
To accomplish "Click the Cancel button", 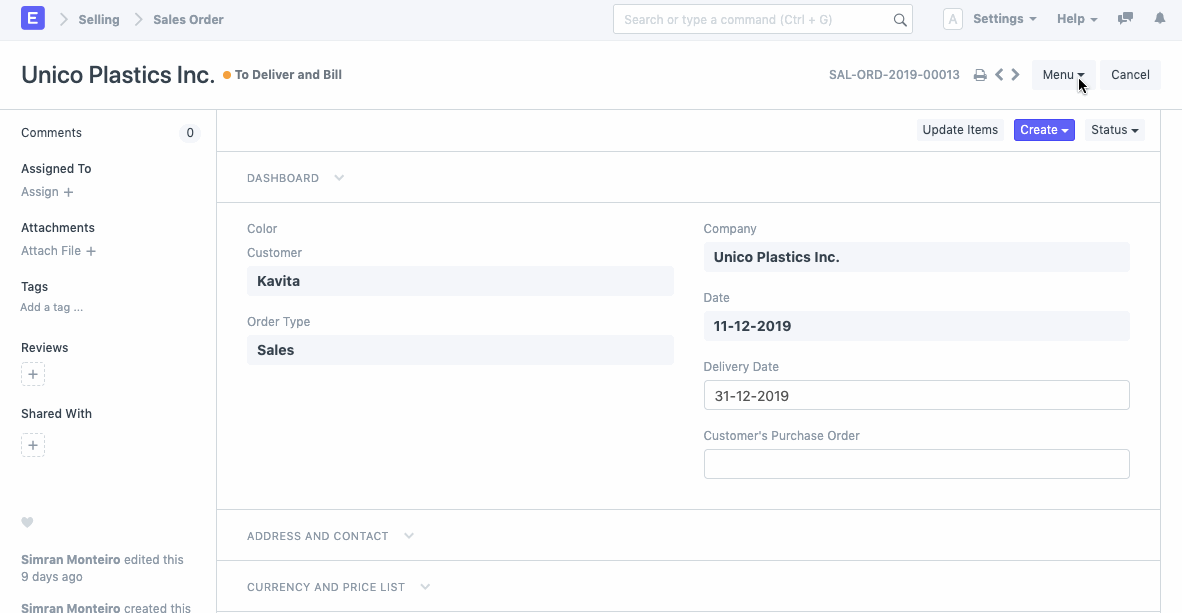I will pyautogui.click(x=1130, y=75).
